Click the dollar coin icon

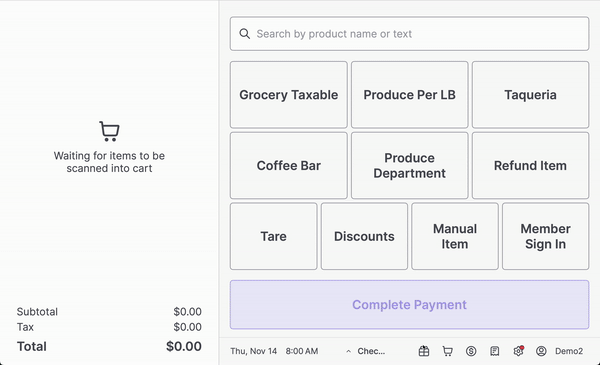pos(471,351)
